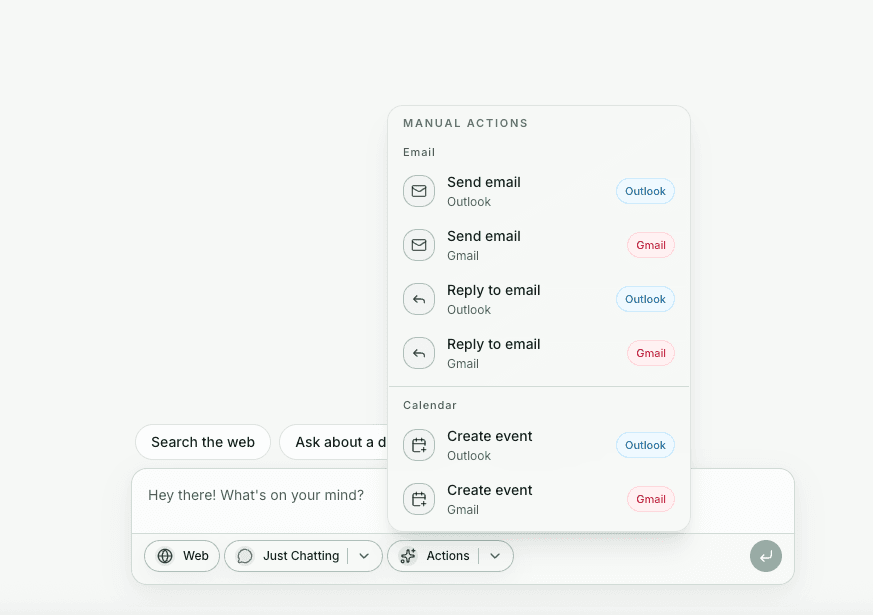Screen dimensions: 873x615
Task: Choose Reply to email with Outlook
Action: point(538,299)
